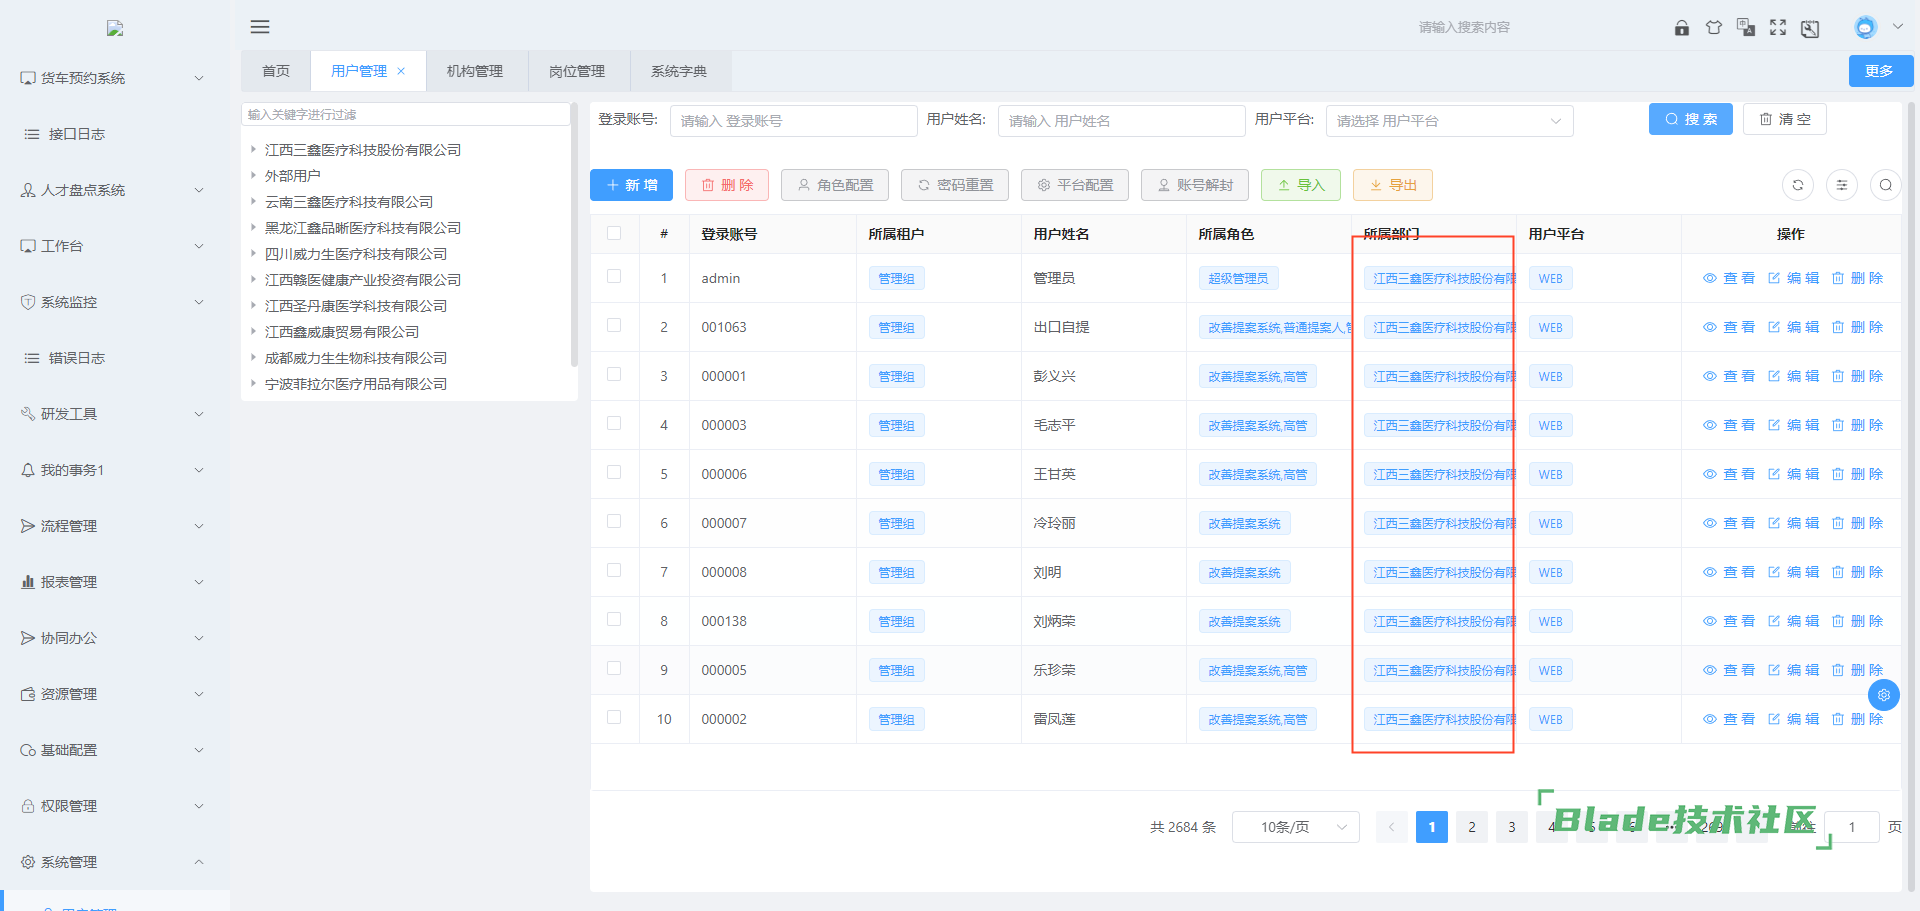Image resolution: width=1920 pixels, height=911 pixels.
Task: Go to page 2 in pagination
Action: (1472, 827)
